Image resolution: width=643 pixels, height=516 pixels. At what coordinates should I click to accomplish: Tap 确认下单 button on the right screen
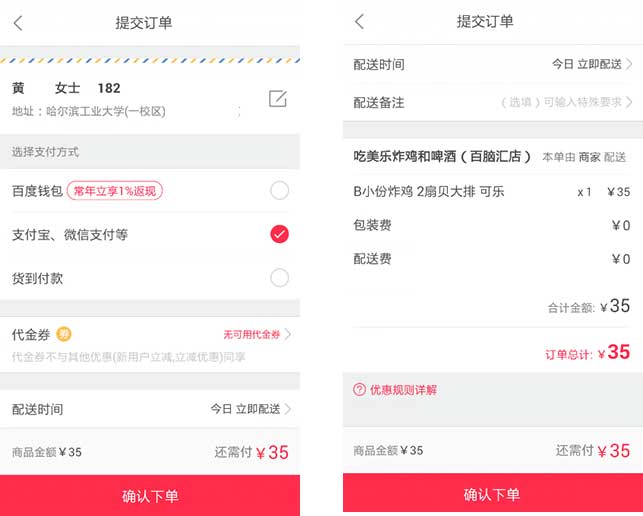493,493
